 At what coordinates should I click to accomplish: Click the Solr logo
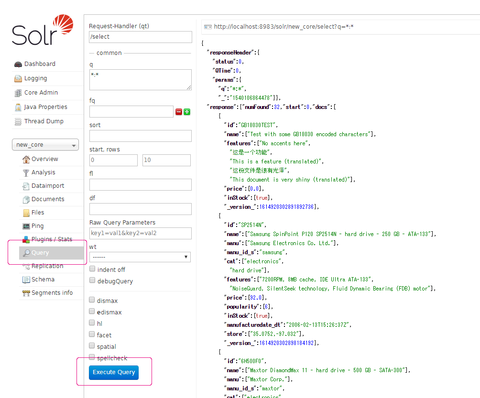tap(42, 30)
